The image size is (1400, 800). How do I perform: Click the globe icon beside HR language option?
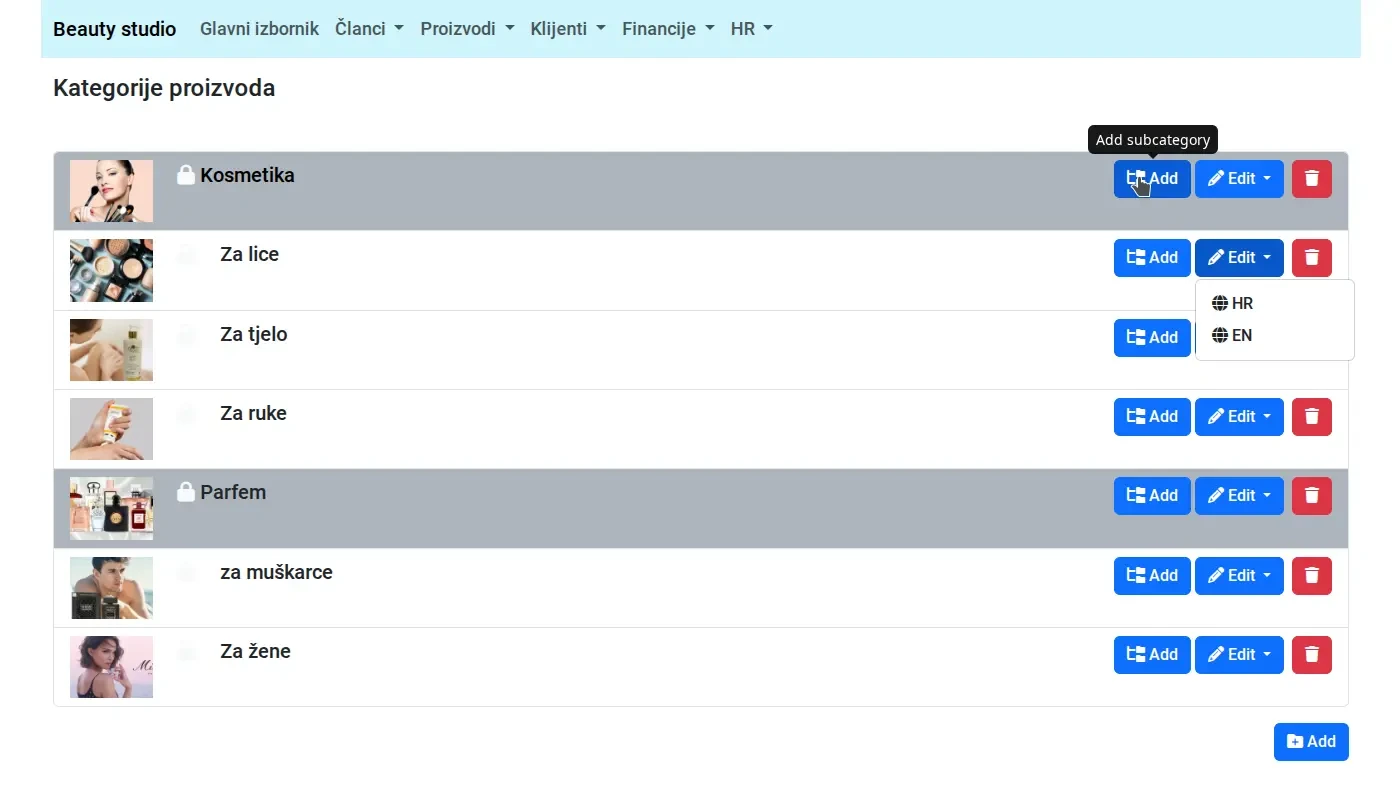(1218, 302)
